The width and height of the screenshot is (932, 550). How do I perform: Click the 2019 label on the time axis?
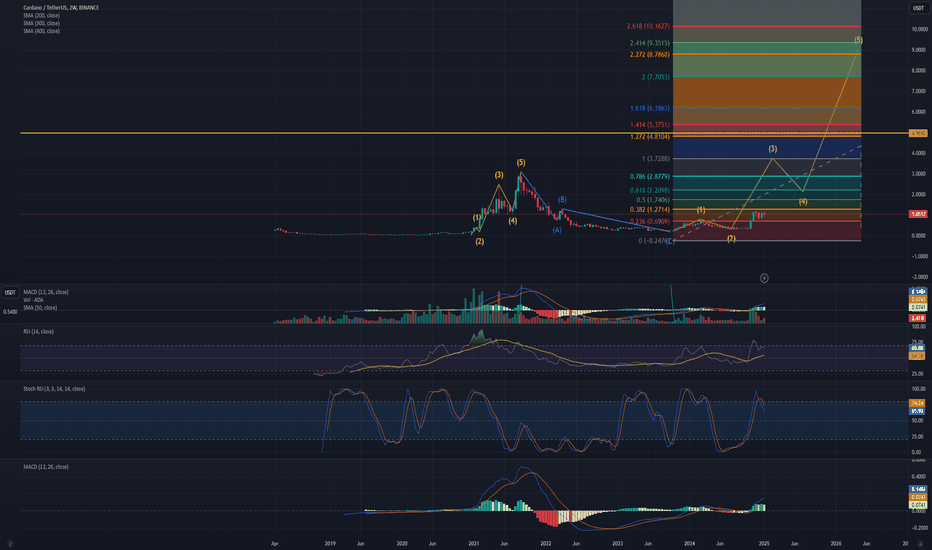[330, 543]
